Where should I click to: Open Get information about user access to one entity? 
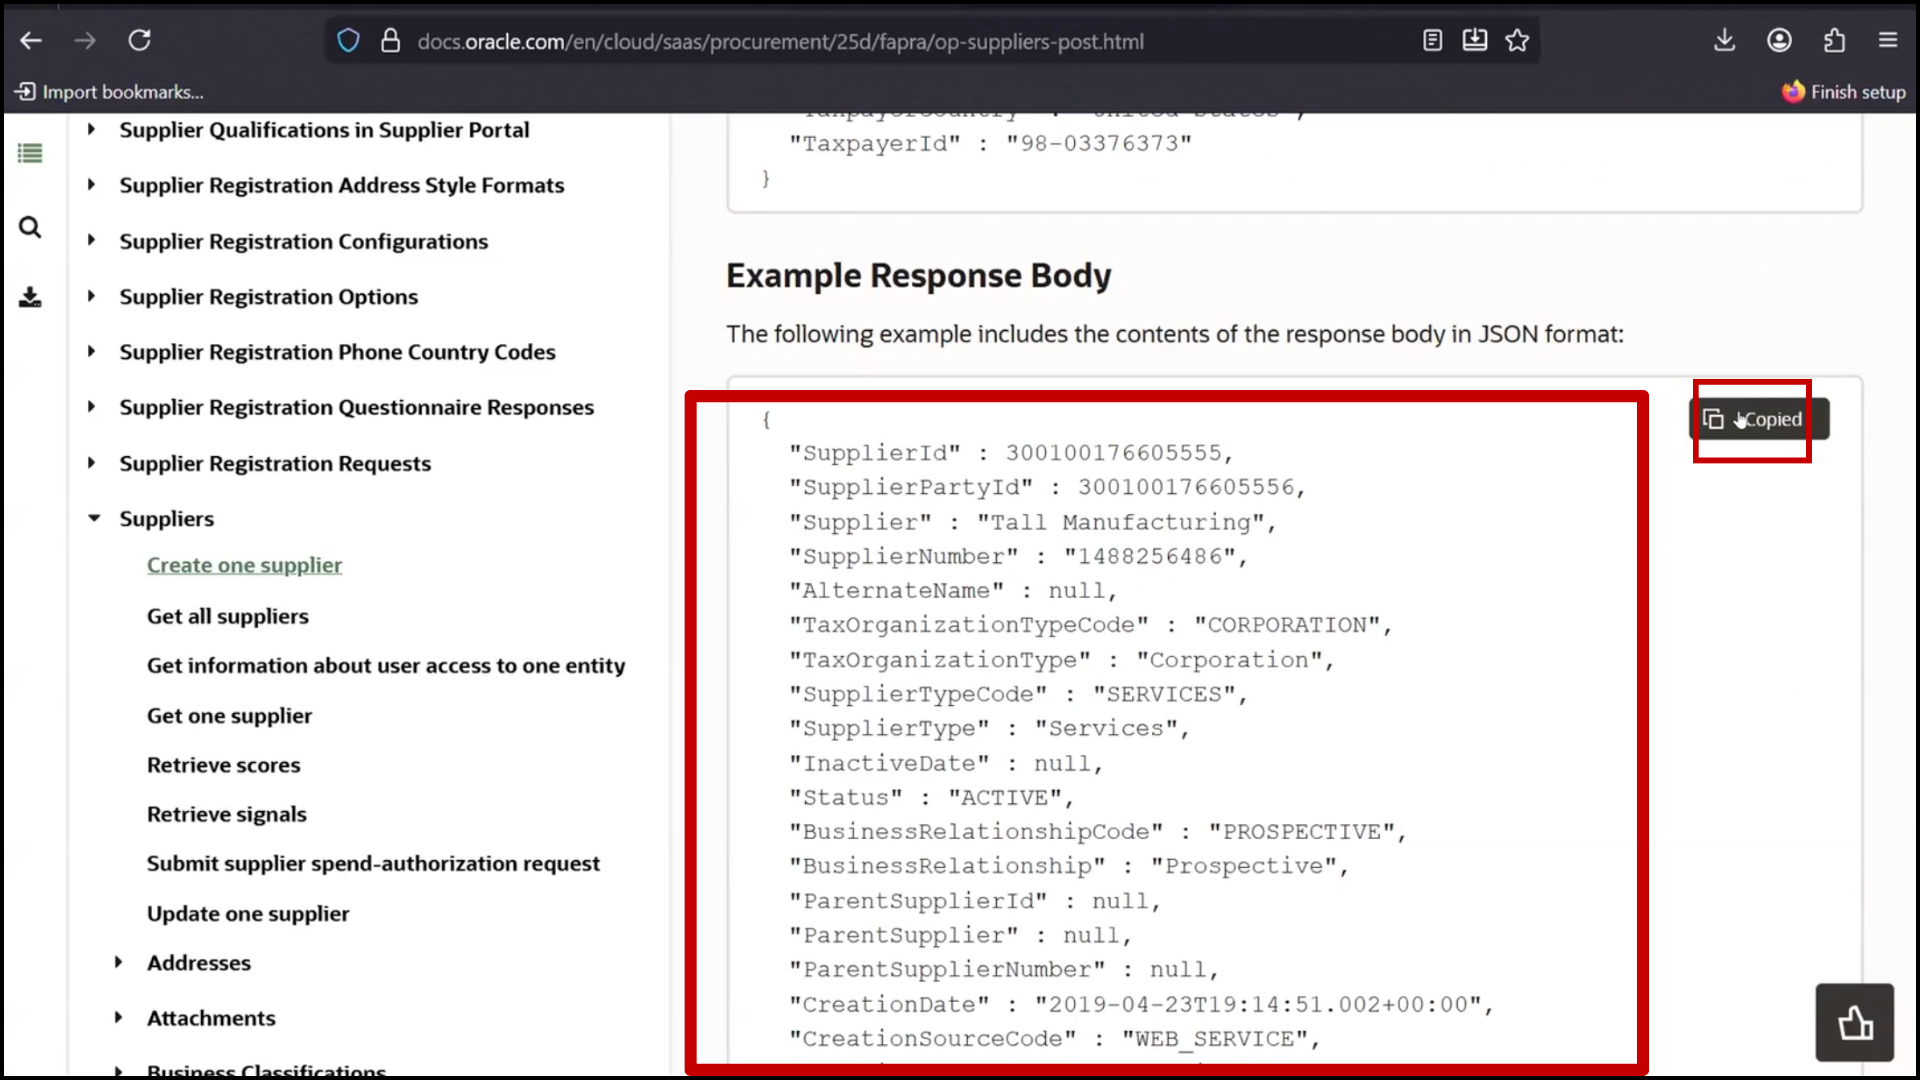pyautogui.click(x=386, y=666)
